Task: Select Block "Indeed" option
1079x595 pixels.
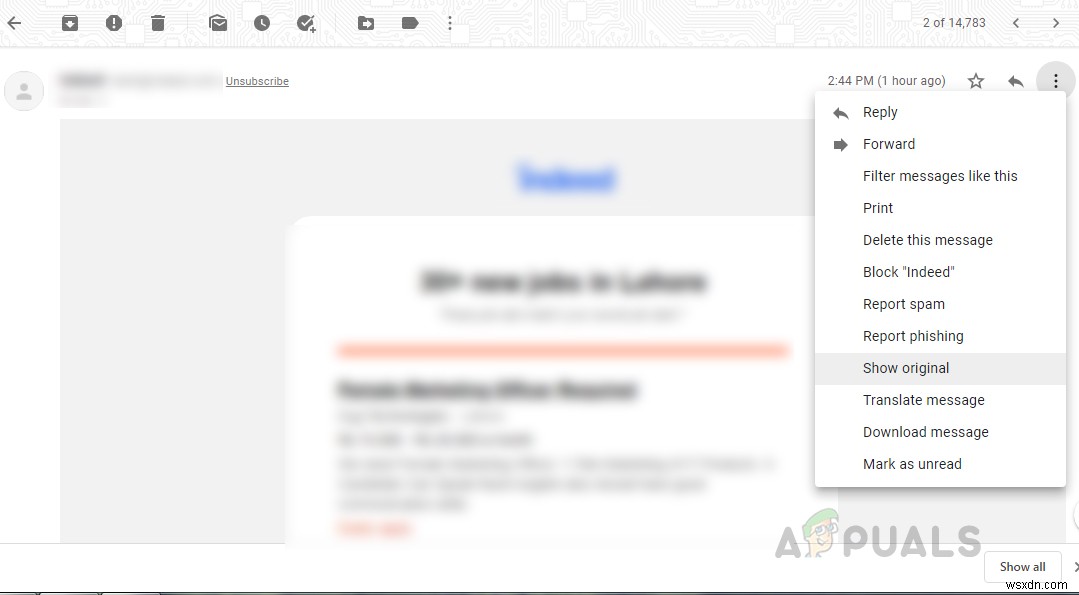Action: (x=940, y=272)
